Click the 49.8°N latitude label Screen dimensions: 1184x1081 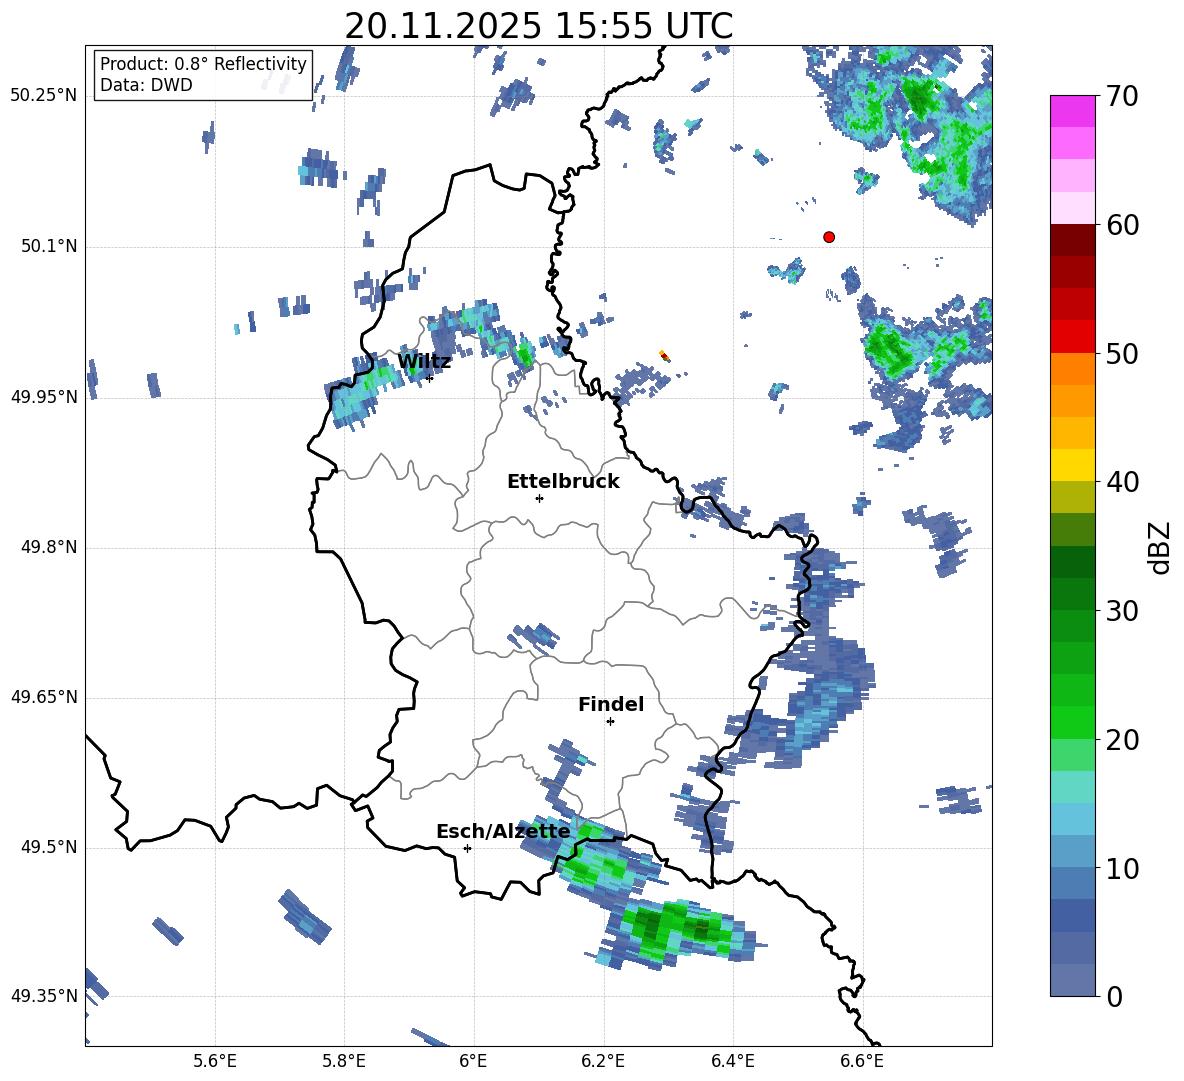click(x=48, y=547)
